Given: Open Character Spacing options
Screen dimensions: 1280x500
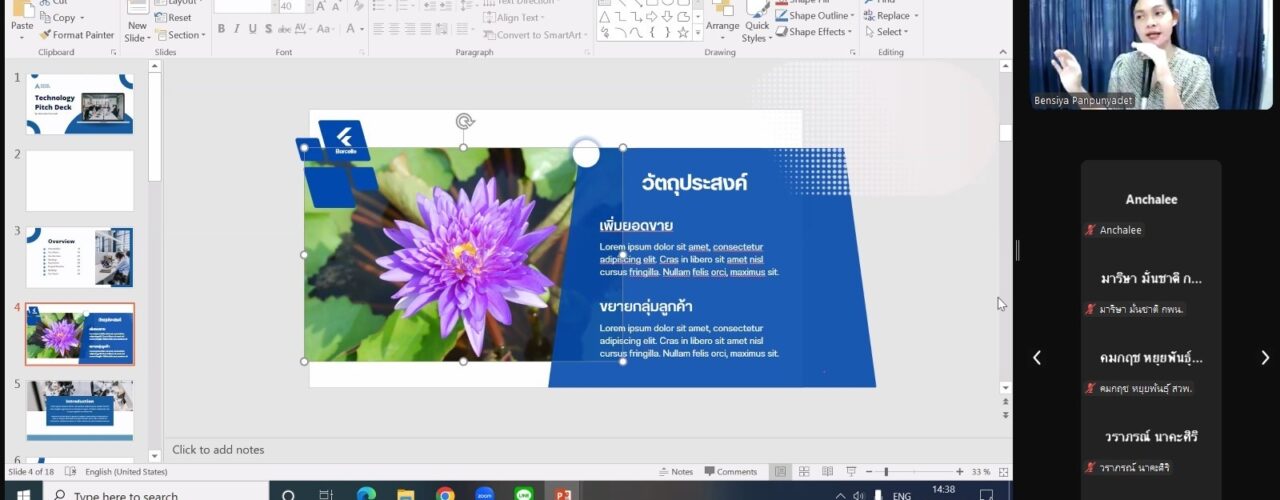Looking at the screenshot, I should (x=304, y=29).
